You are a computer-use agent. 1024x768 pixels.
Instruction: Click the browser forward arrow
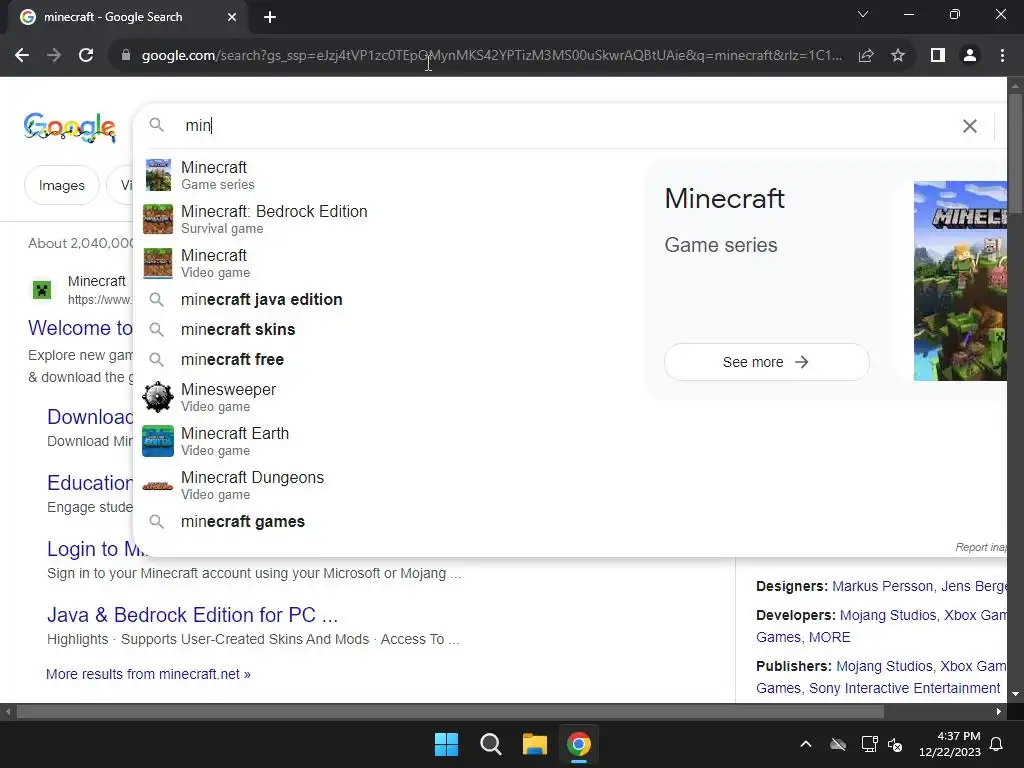[x=54, y=56]
